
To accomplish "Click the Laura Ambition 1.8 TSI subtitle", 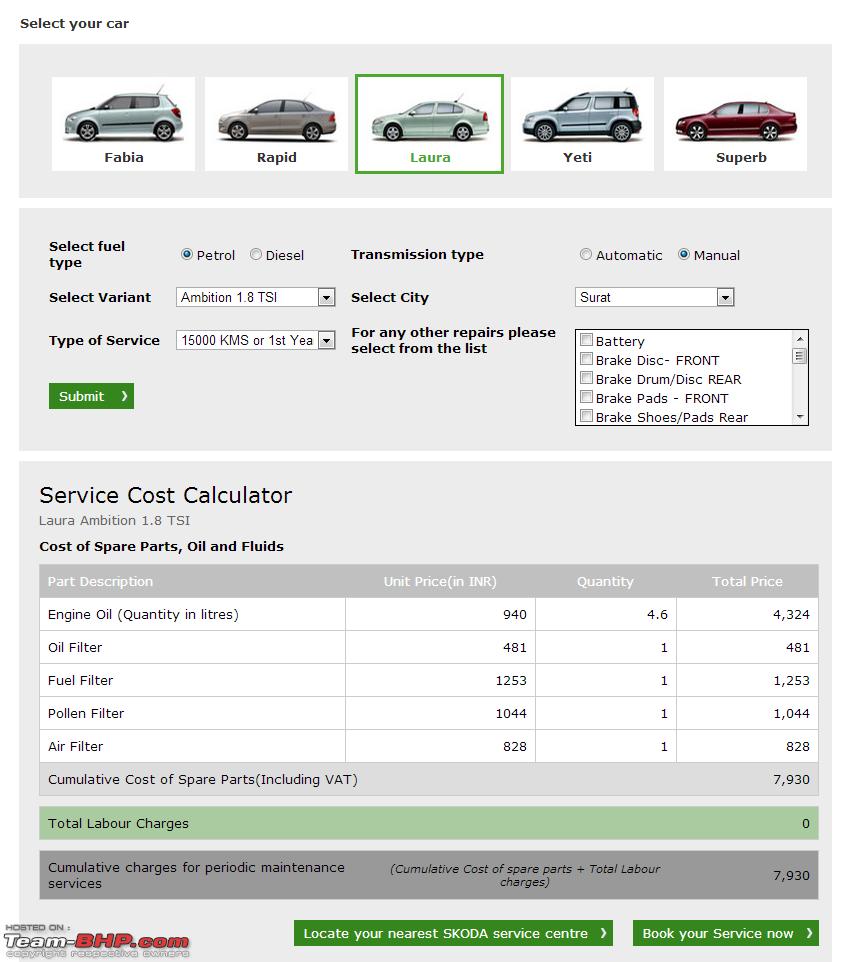I will tap(115, 521).
